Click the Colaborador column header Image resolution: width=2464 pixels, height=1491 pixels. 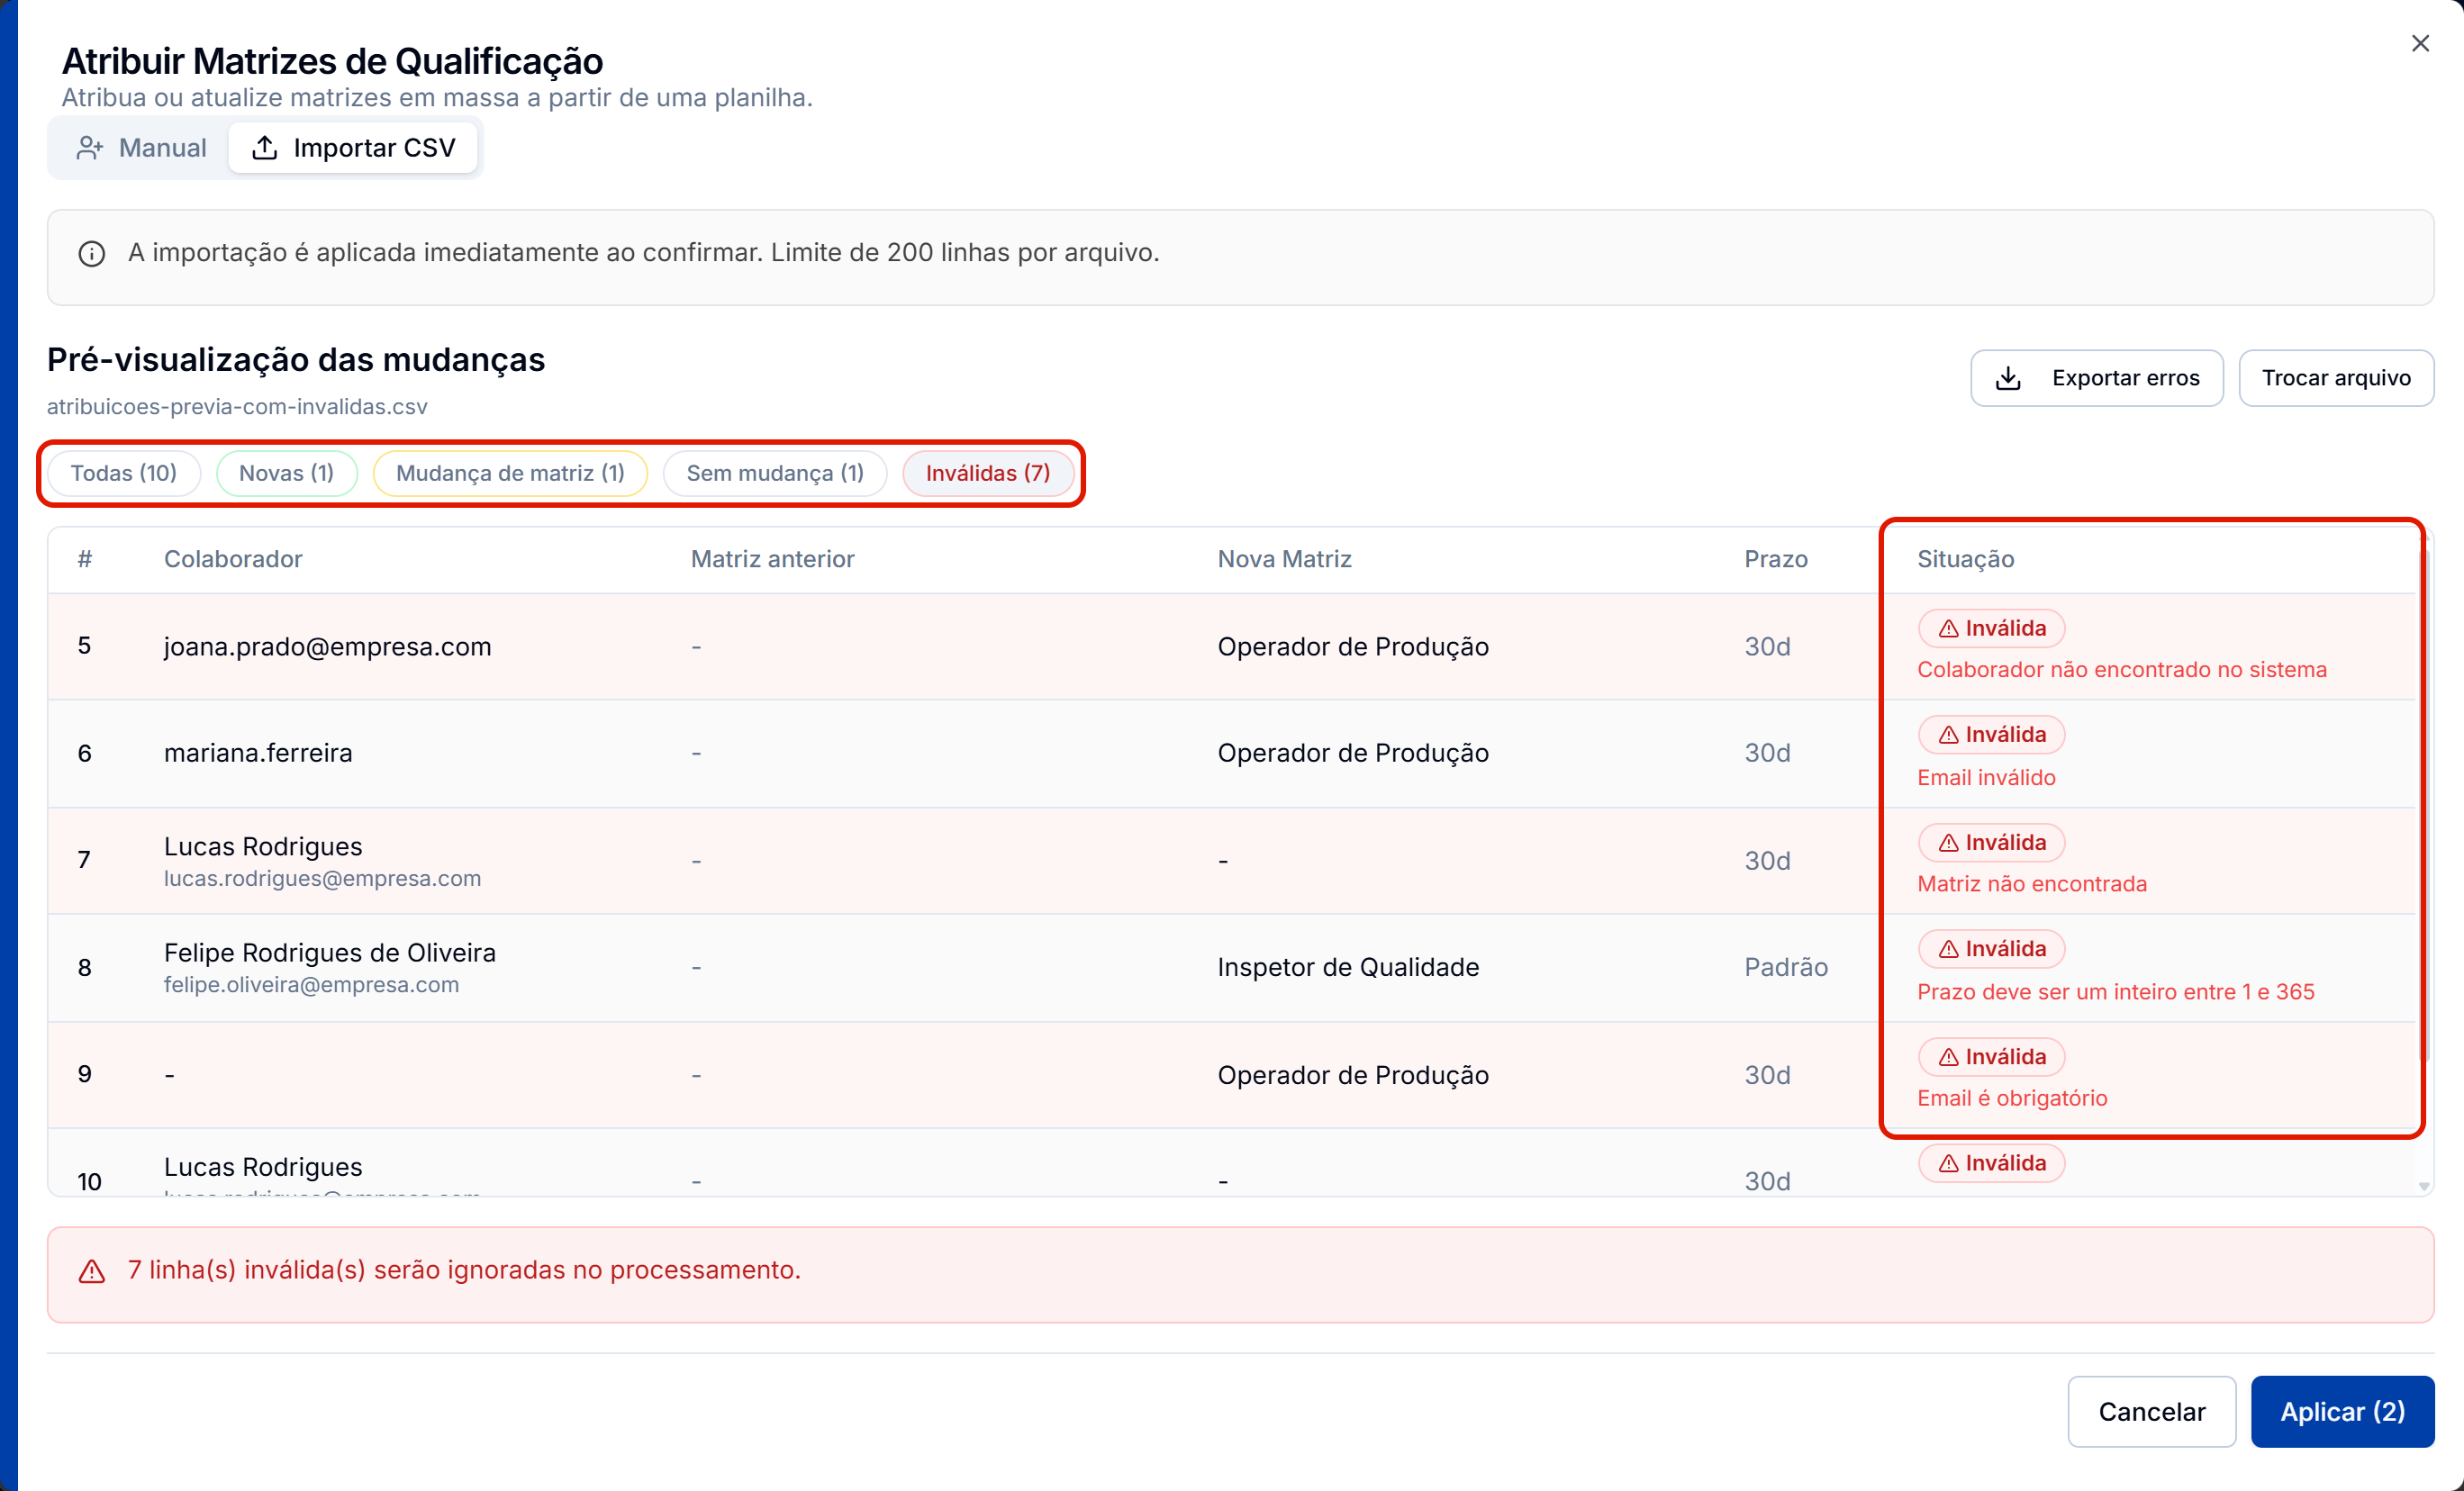[233, 559]
